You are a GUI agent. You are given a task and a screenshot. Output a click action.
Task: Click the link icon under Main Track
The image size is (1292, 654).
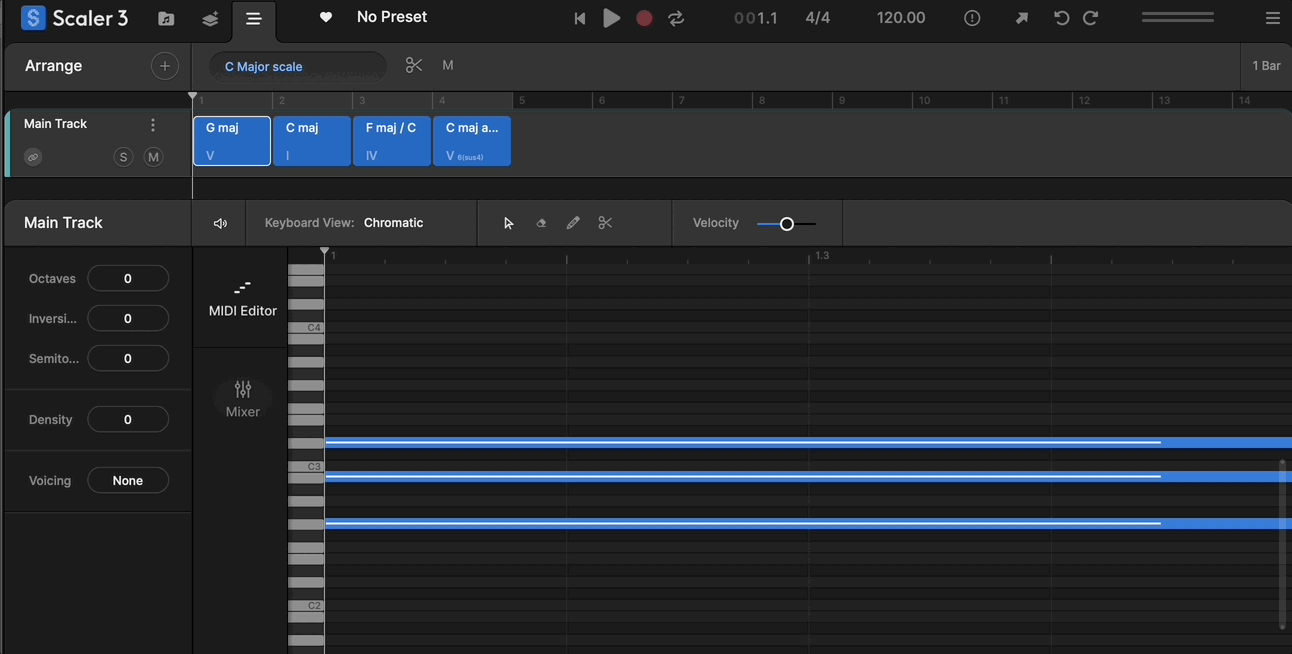click(x=33, y=157)
